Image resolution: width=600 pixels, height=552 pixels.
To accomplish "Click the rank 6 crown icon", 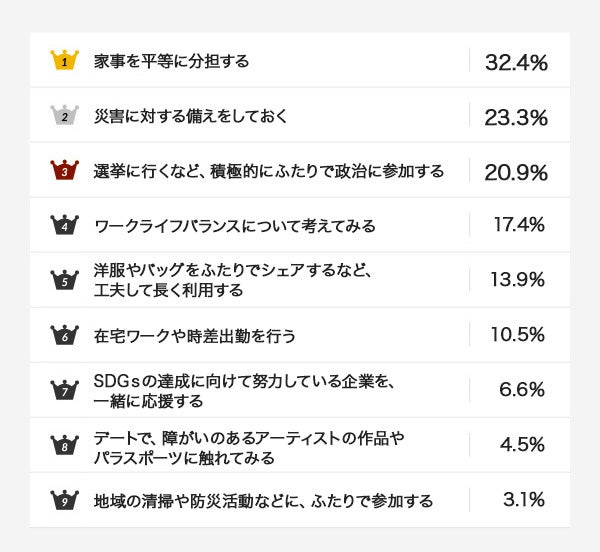I will 64,335.
